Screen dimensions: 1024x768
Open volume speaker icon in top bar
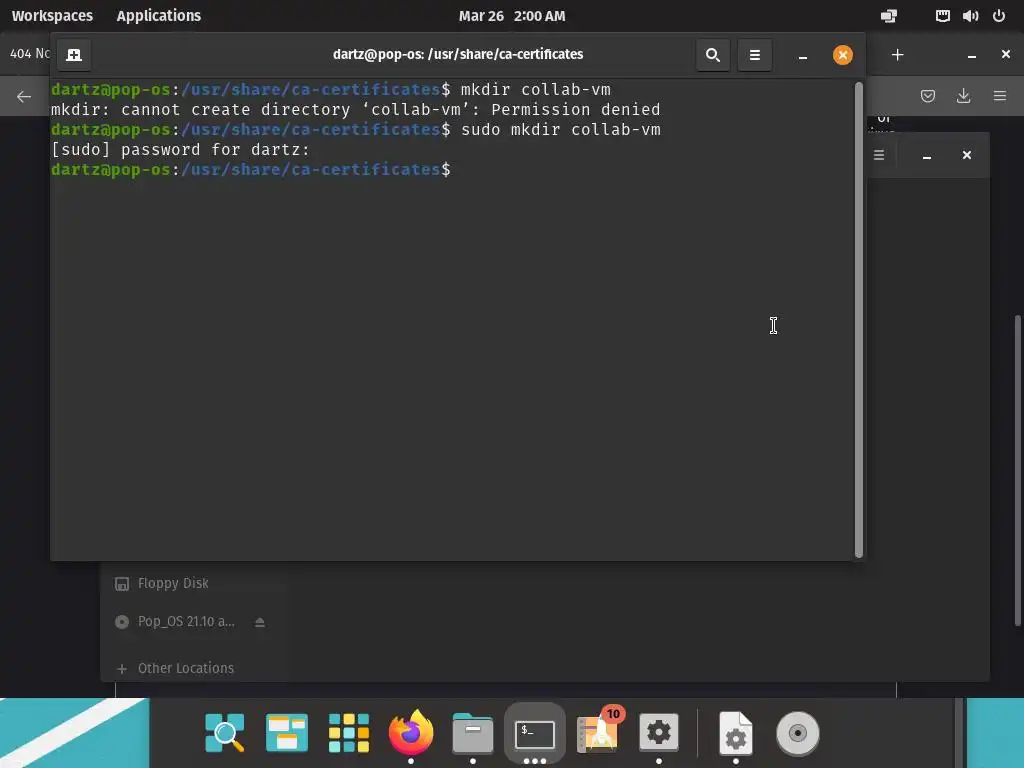pyautogui.click(x=970, y=16)
